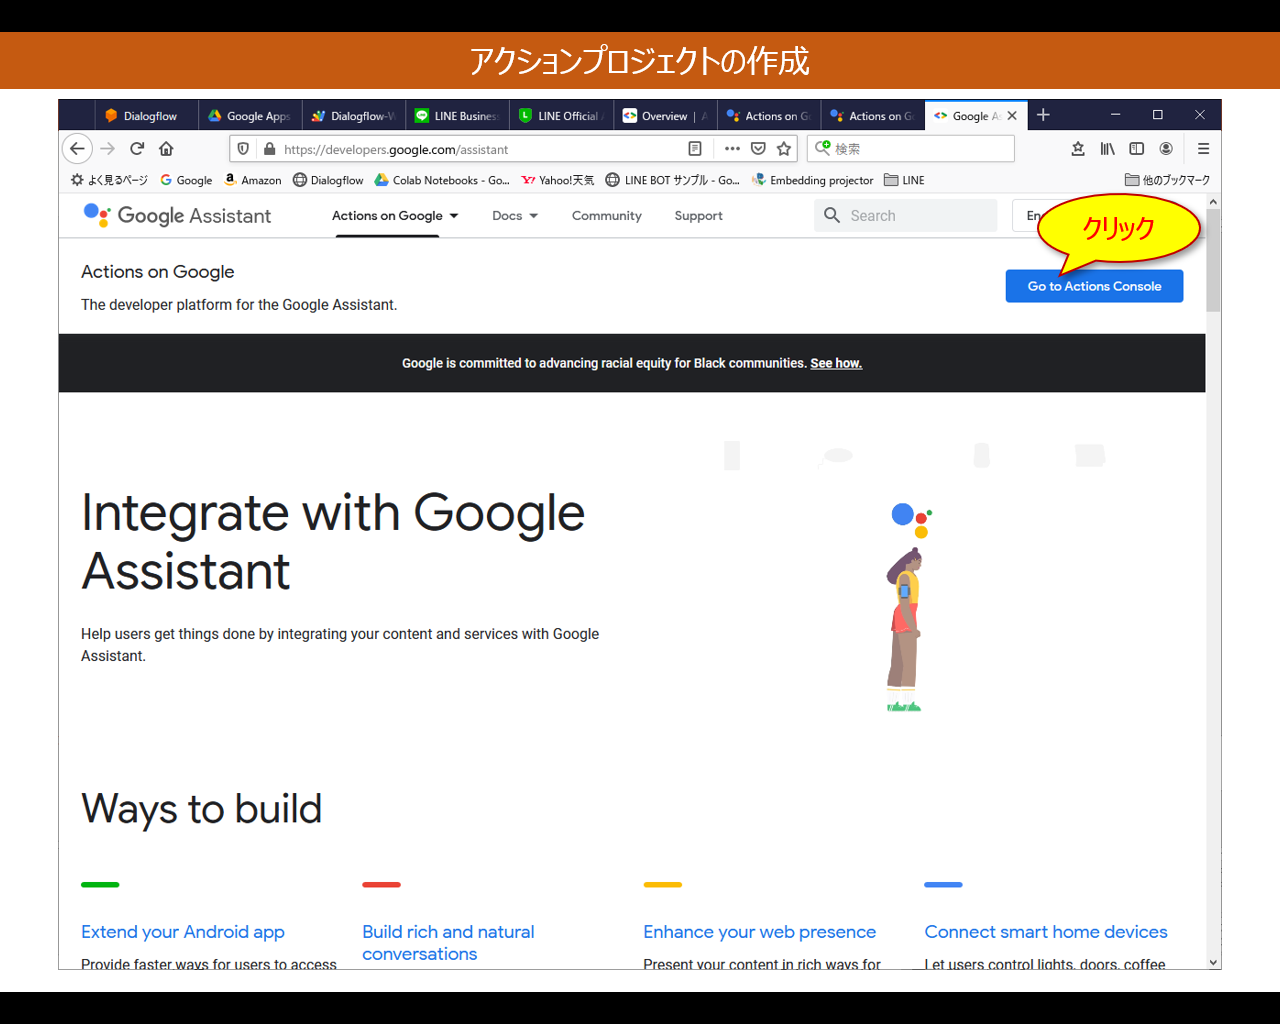Image resolution: width=1280 pixels, height=1024 pixels.
Task: Click the site Search field
Action: click(x=906, y=215)
